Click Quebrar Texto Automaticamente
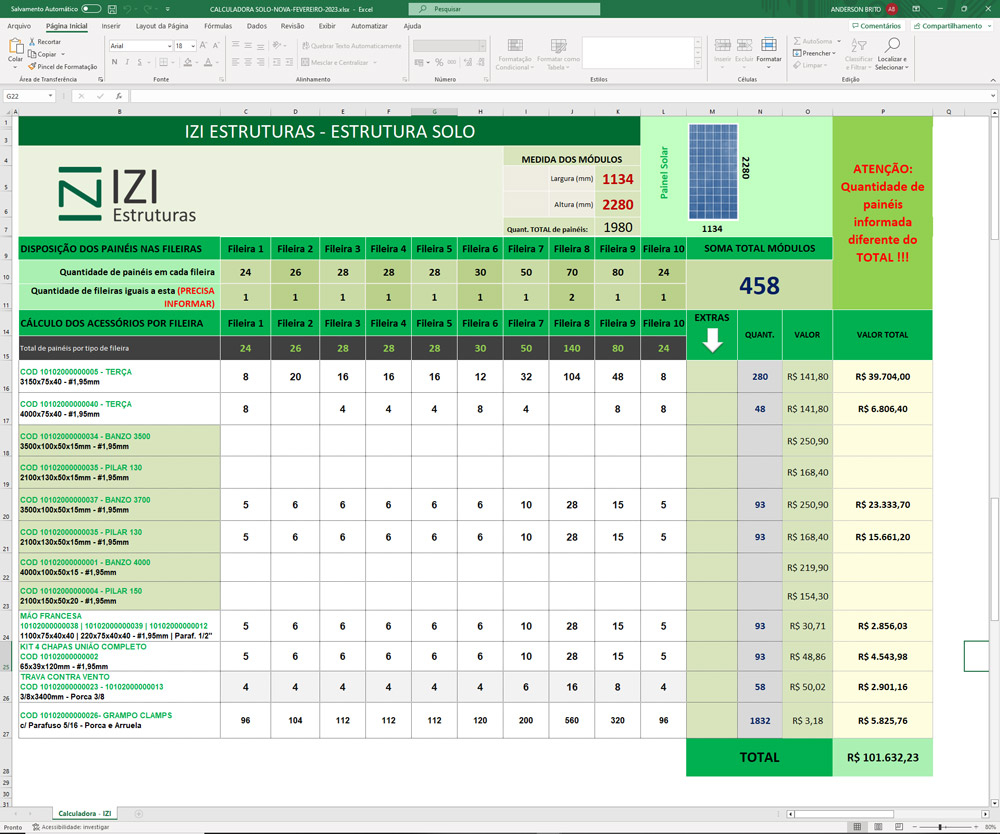The width and height of the screenshot is (1000, 834). point(352,46)
